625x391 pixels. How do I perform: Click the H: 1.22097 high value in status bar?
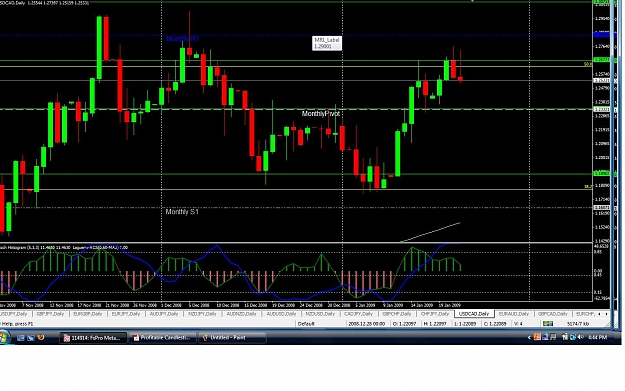[435, 324]
